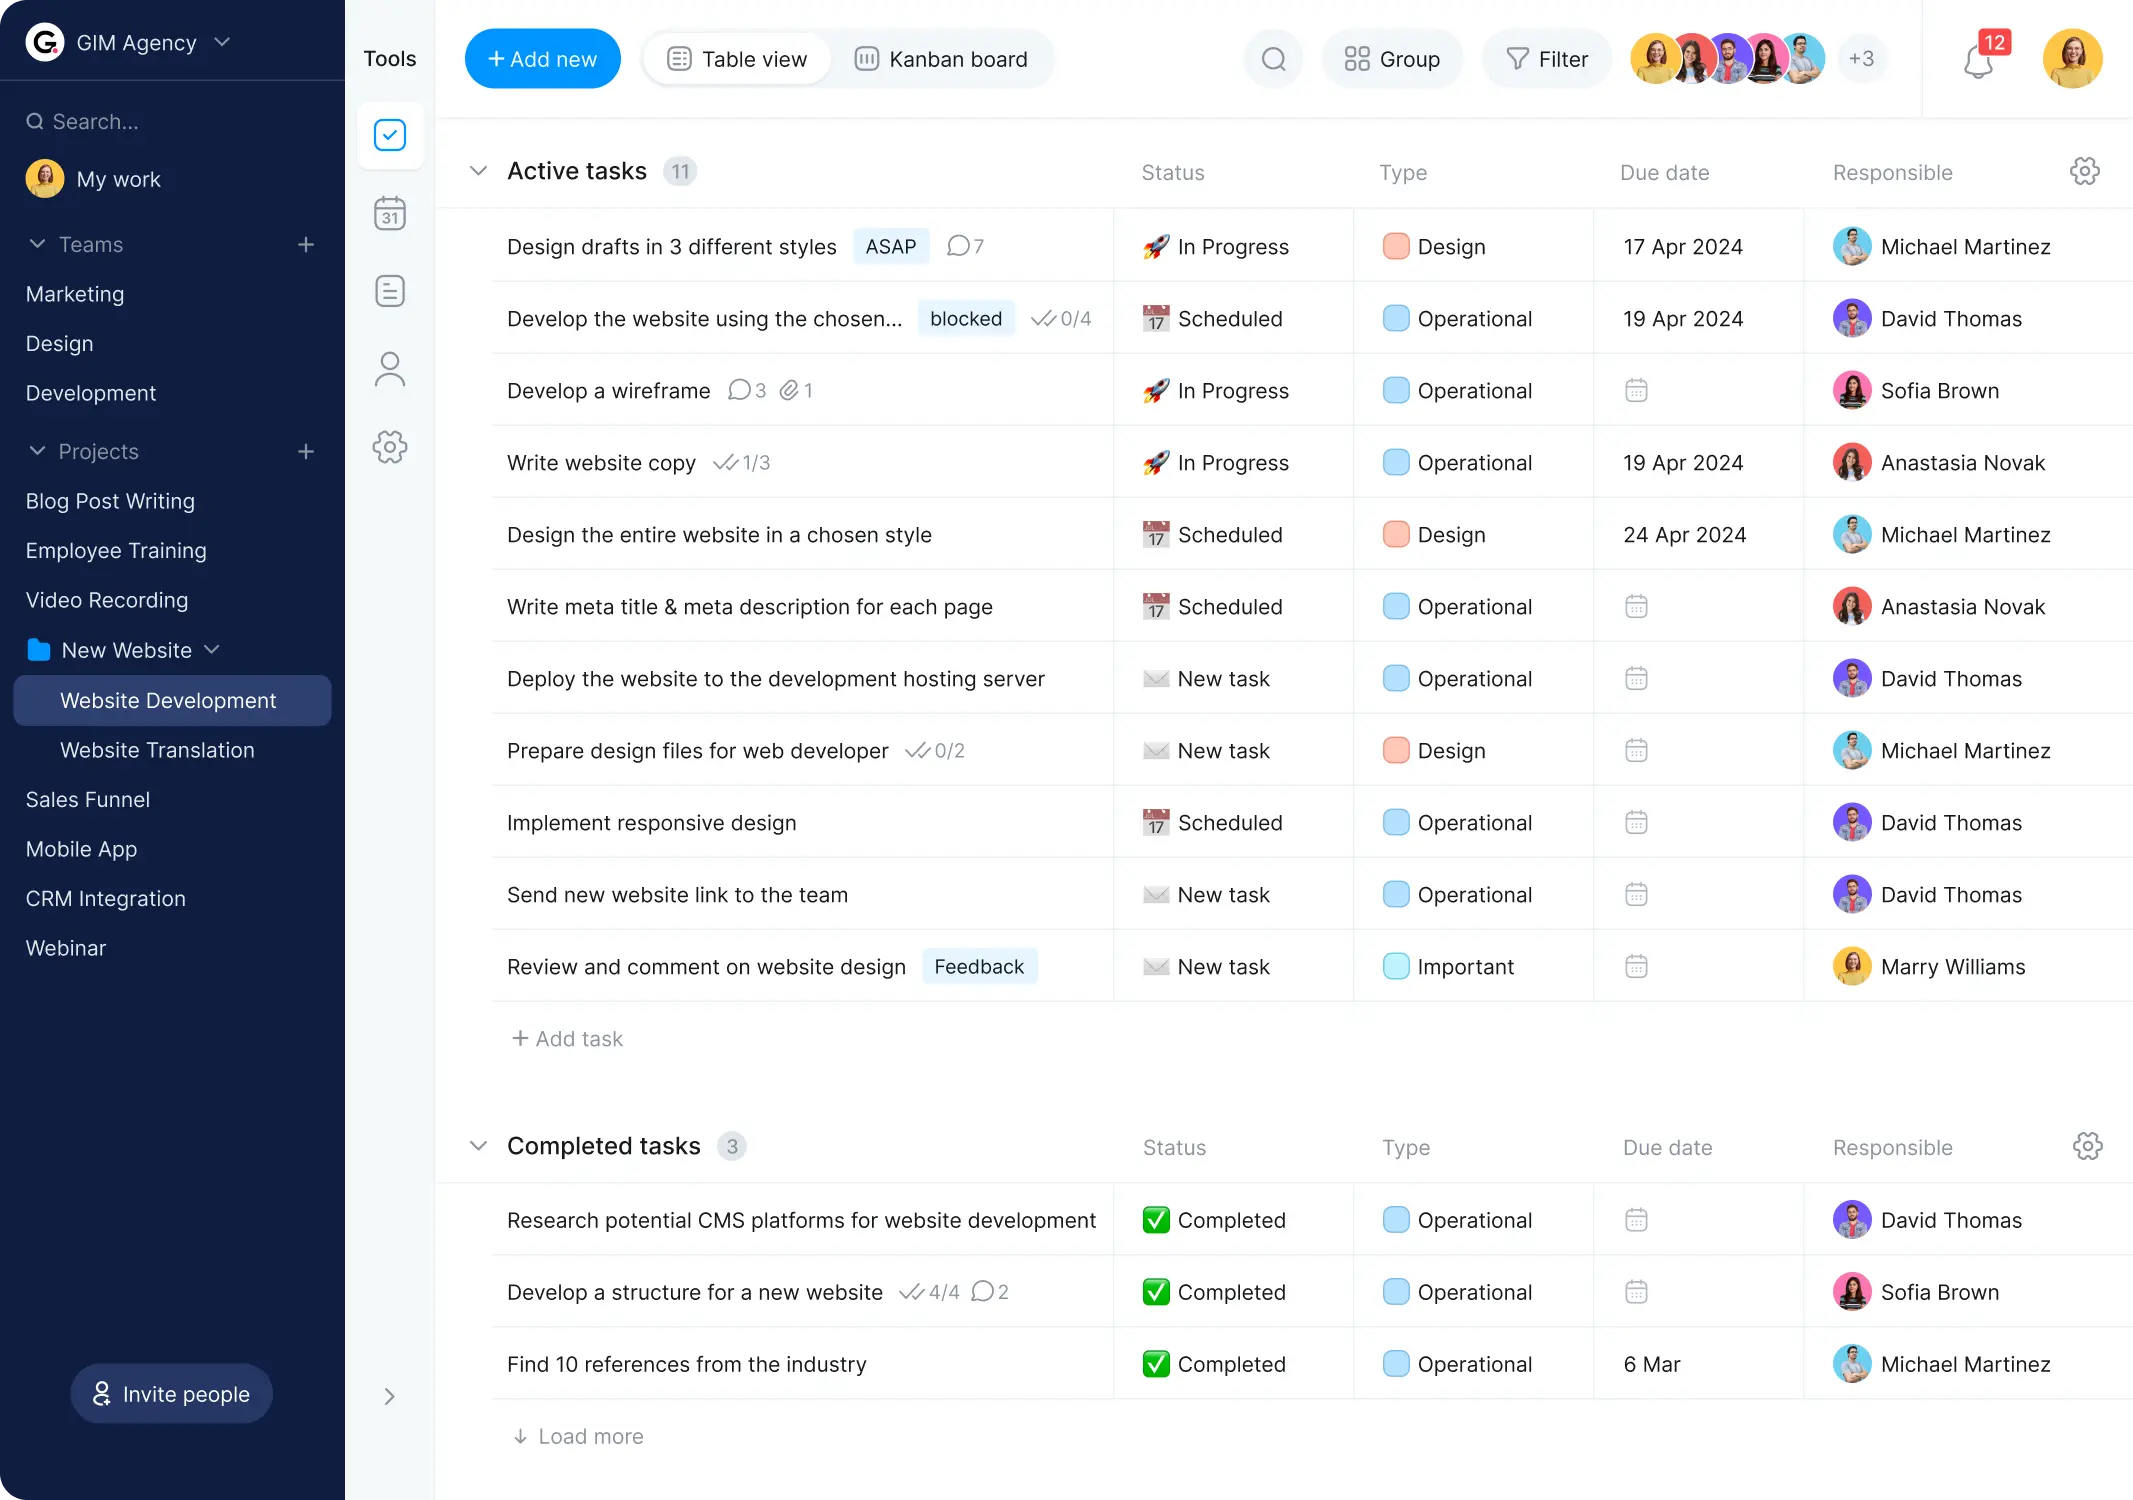The width and height of the screenshot is (2133, 1500).
Task: Switch to Kanban board
Action: 941,59
